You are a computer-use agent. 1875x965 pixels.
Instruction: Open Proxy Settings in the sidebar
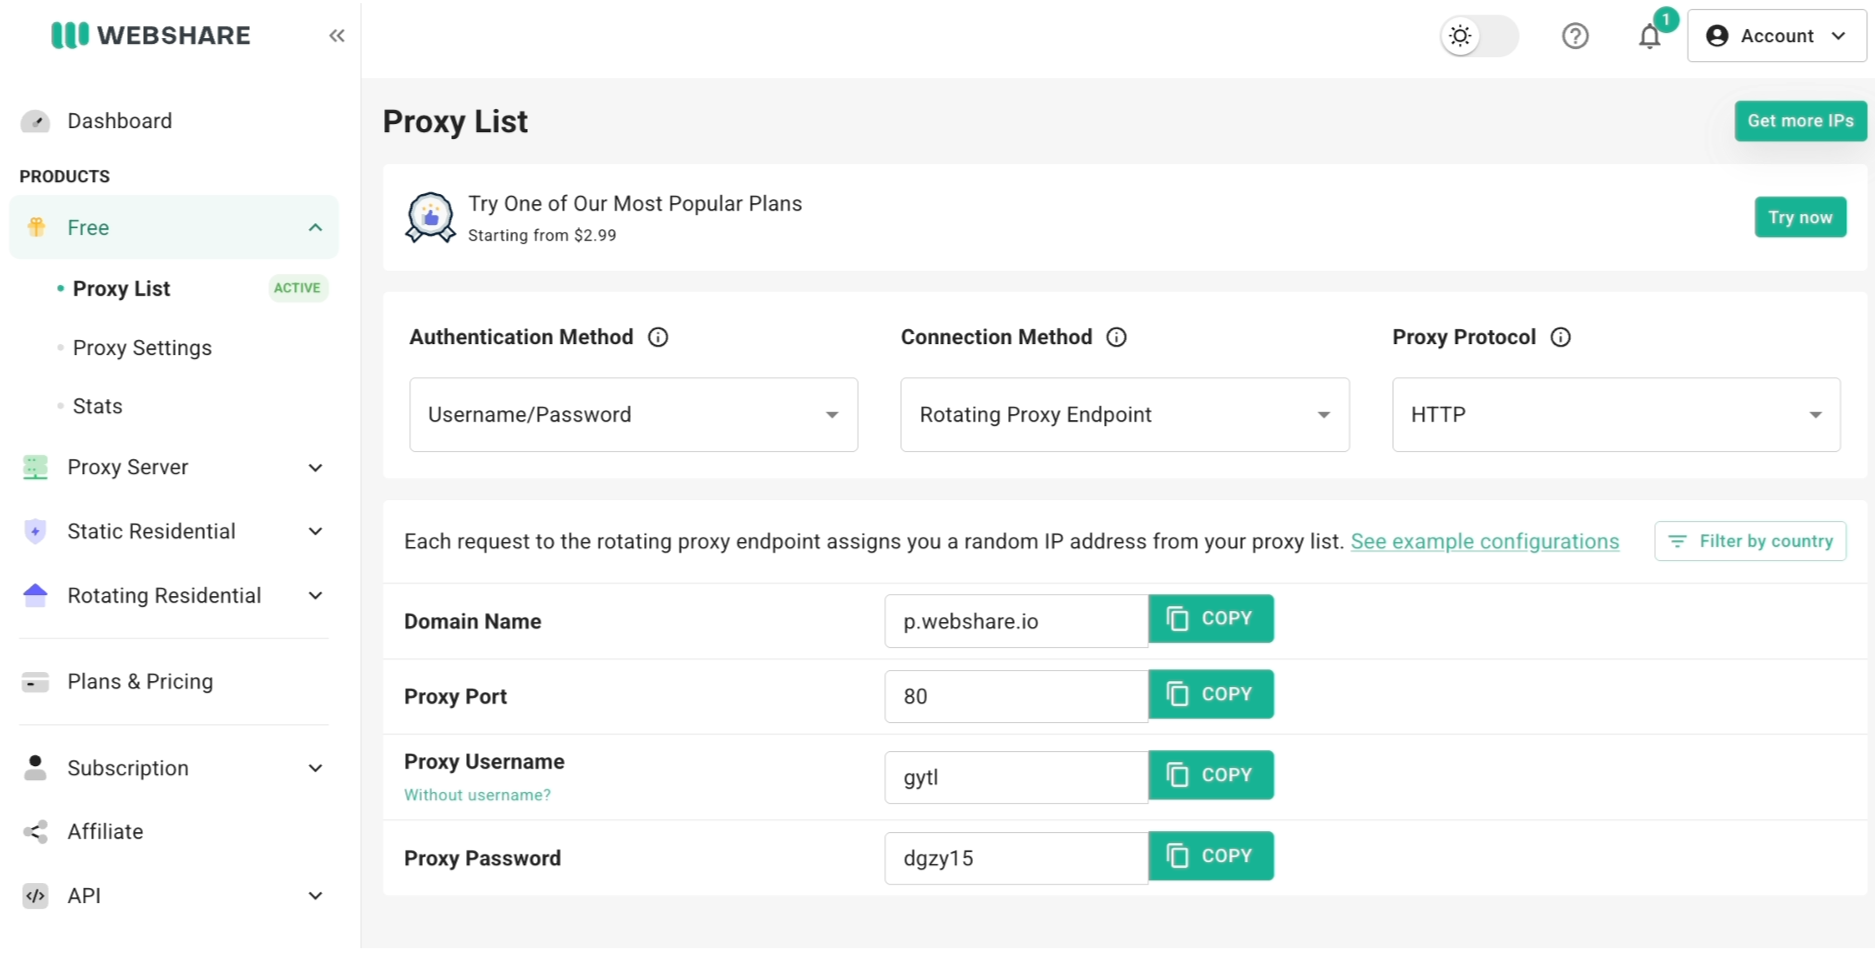coord(142,348)
